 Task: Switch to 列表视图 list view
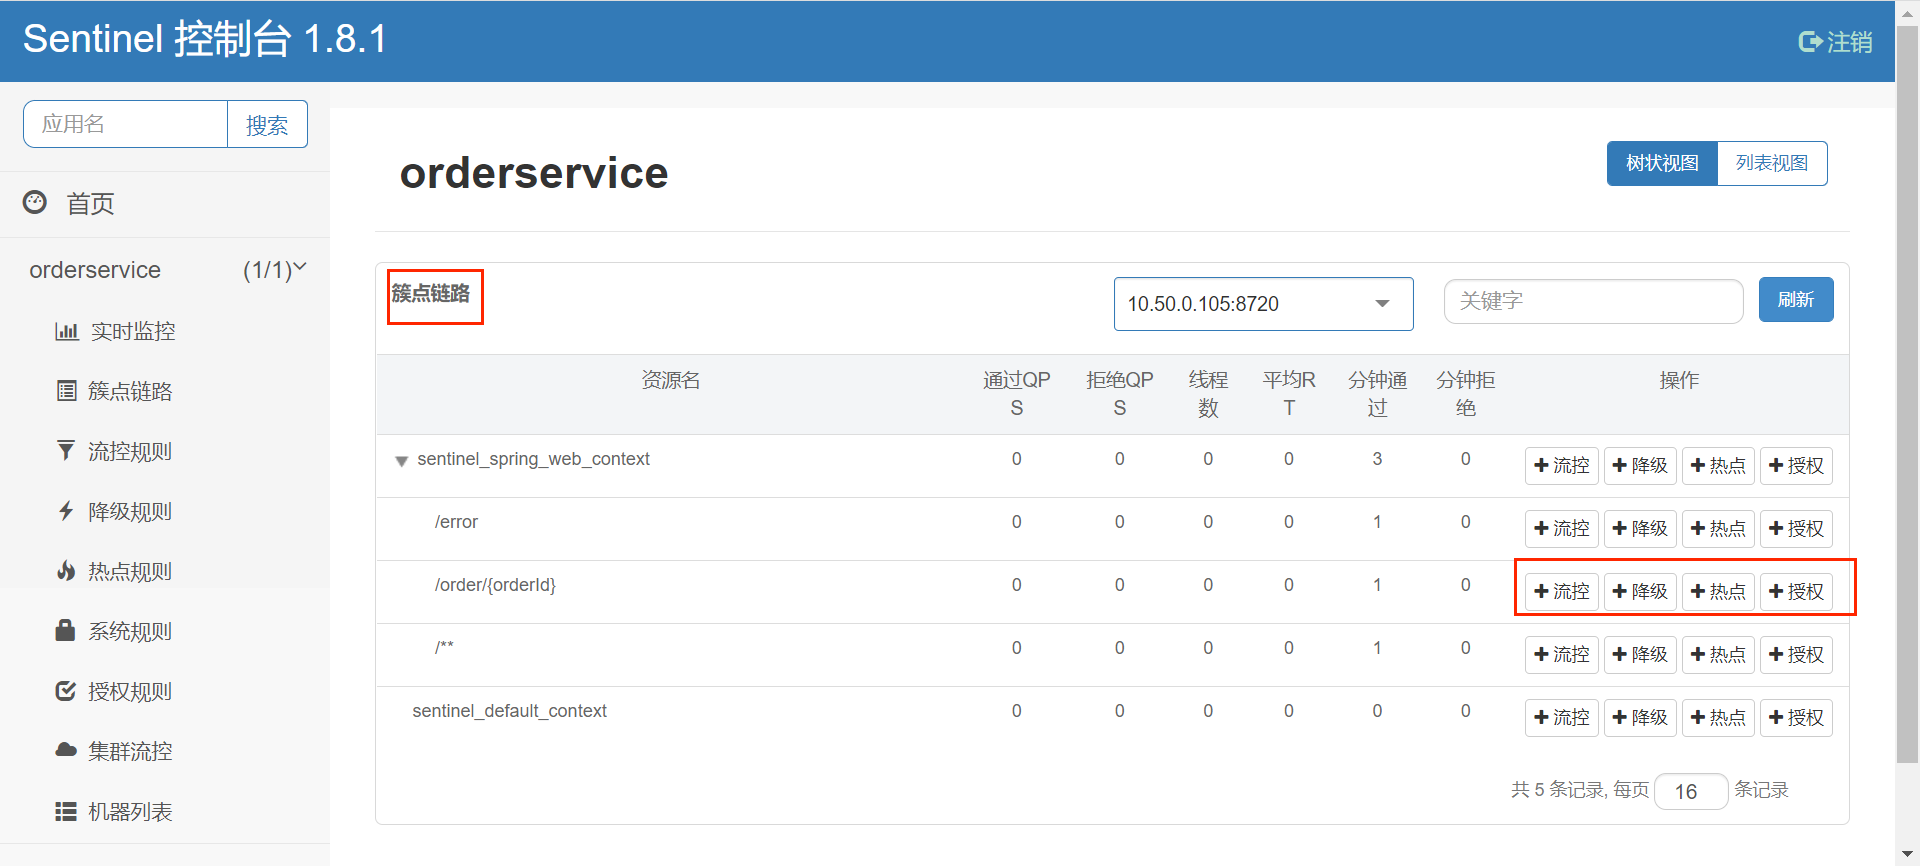(1772, 163)
